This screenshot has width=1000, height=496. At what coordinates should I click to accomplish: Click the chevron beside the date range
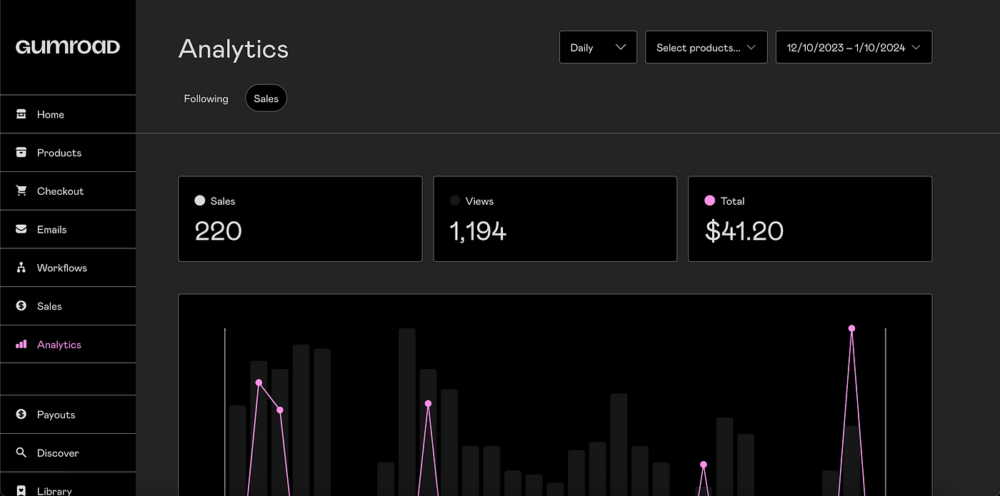coord(916,47)
